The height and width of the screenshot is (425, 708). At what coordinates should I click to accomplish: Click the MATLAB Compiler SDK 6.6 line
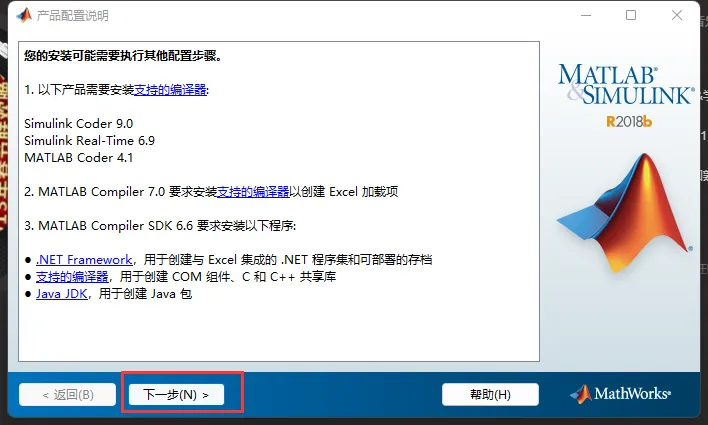click(x=160, y=225)
